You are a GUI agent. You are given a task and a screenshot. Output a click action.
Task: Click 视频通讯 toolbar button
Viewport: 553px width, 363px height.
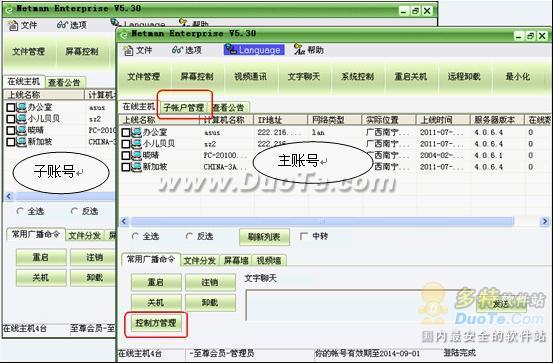coord(251,77)
